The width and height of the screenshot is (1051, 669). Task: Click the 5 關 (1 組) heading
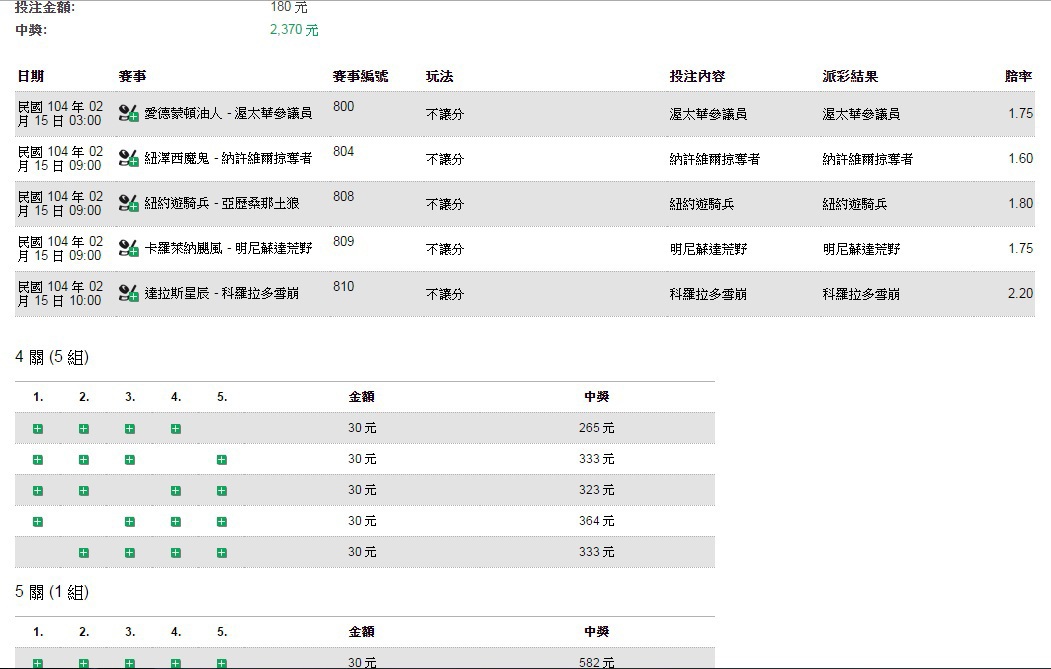(52, 592)
